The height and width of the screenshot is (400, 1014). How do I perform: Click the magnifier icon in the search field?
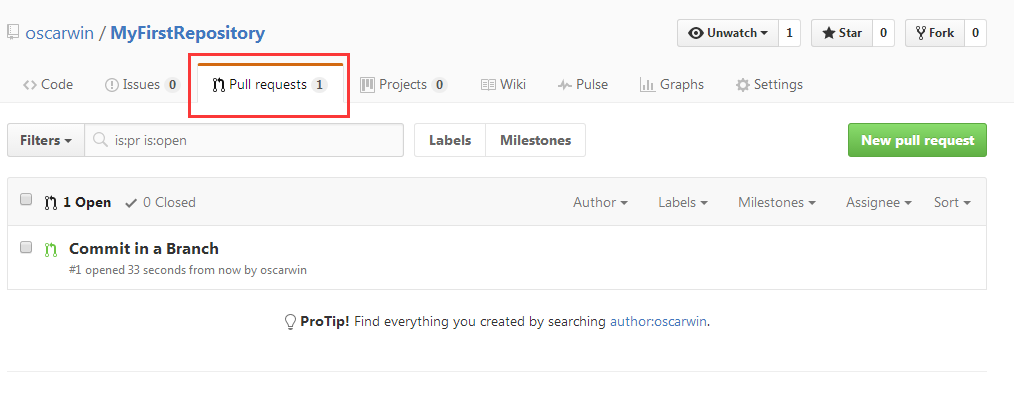(100, 140)
